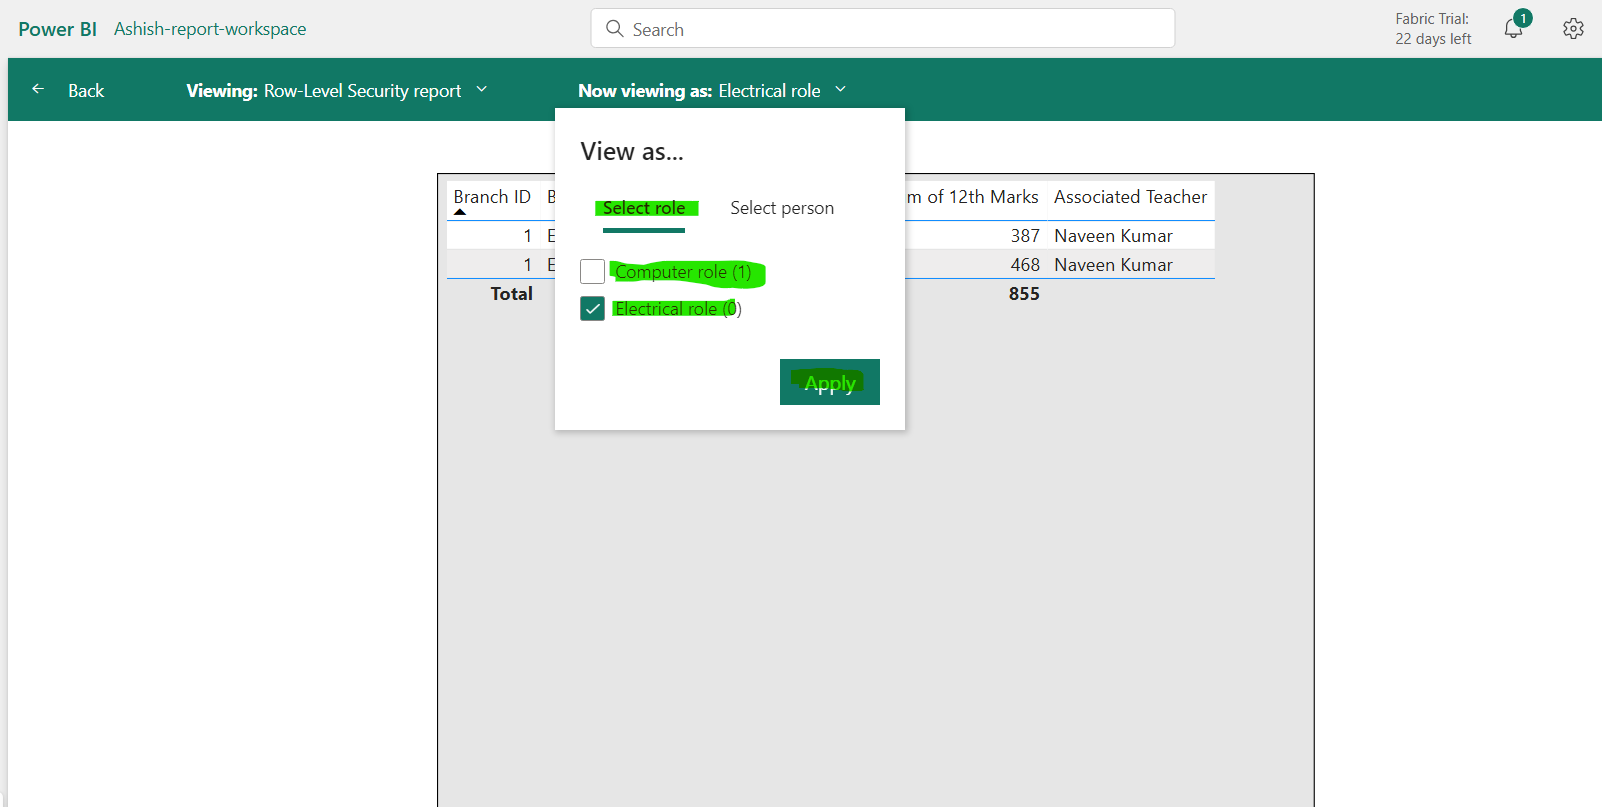Click the Power BI home logo

click(57, 29)
